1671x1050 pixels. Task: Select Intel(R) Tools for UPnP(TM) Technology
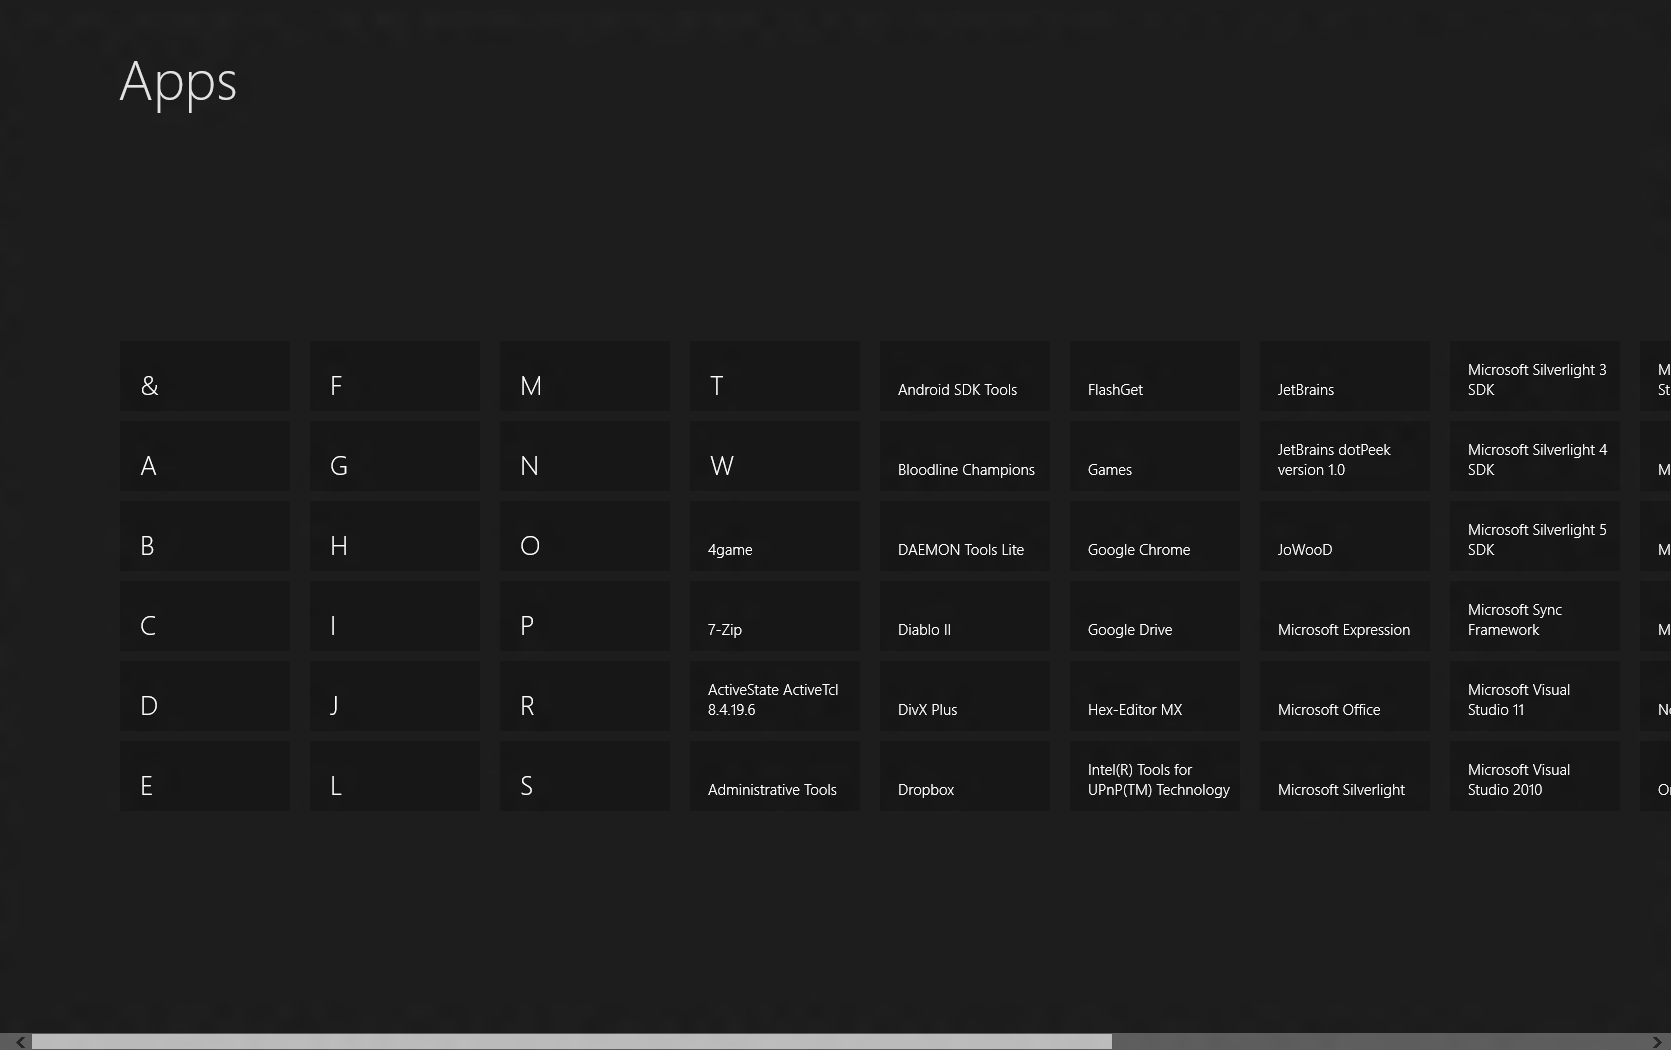(1155, 776)
